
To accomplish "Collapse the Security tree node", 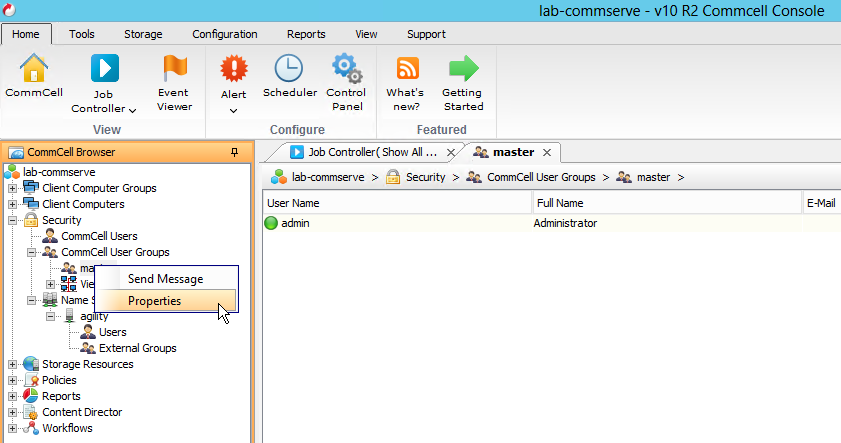I will [12, 220].
